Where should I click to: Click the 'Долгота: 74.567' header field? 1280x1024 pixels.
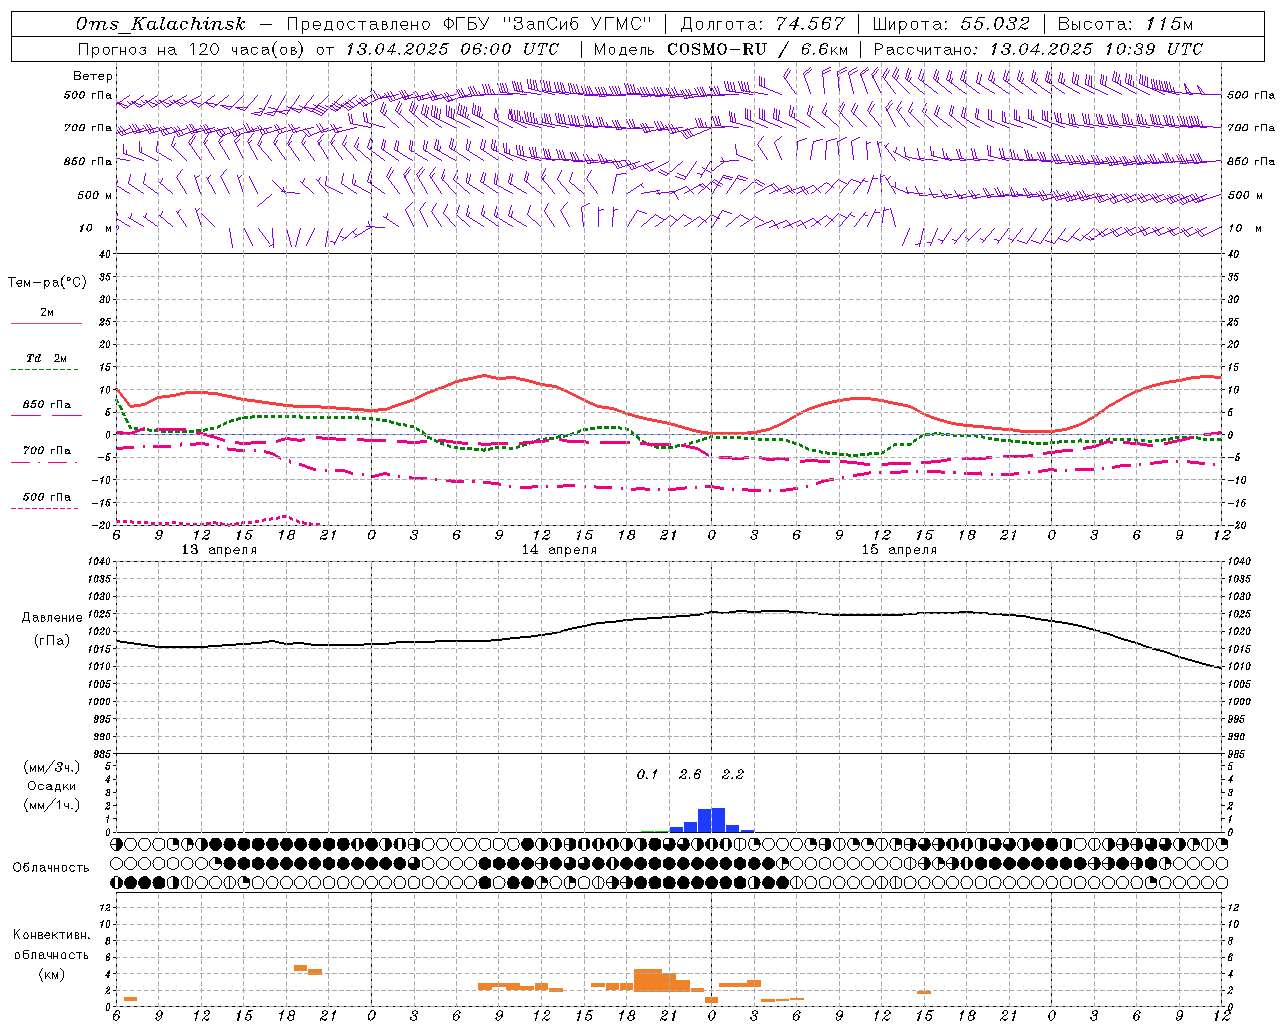click(x=763, y=24)
